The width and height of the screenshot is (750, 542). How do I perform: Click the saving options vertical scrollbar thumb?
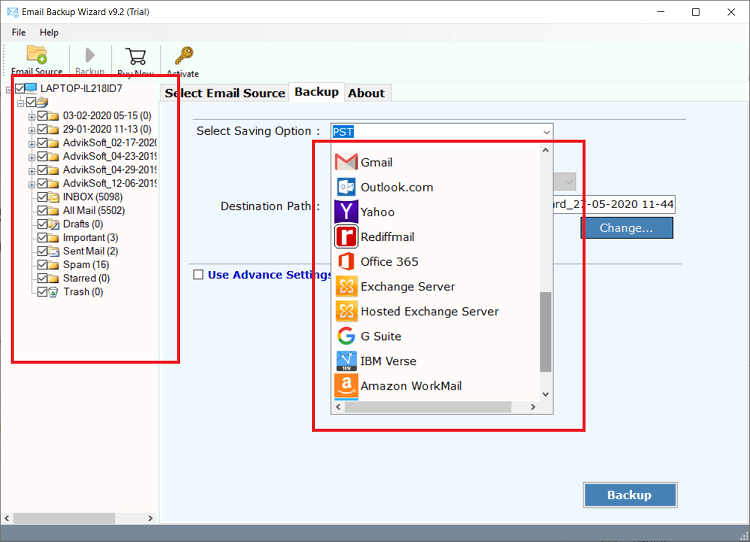point(545,332)
